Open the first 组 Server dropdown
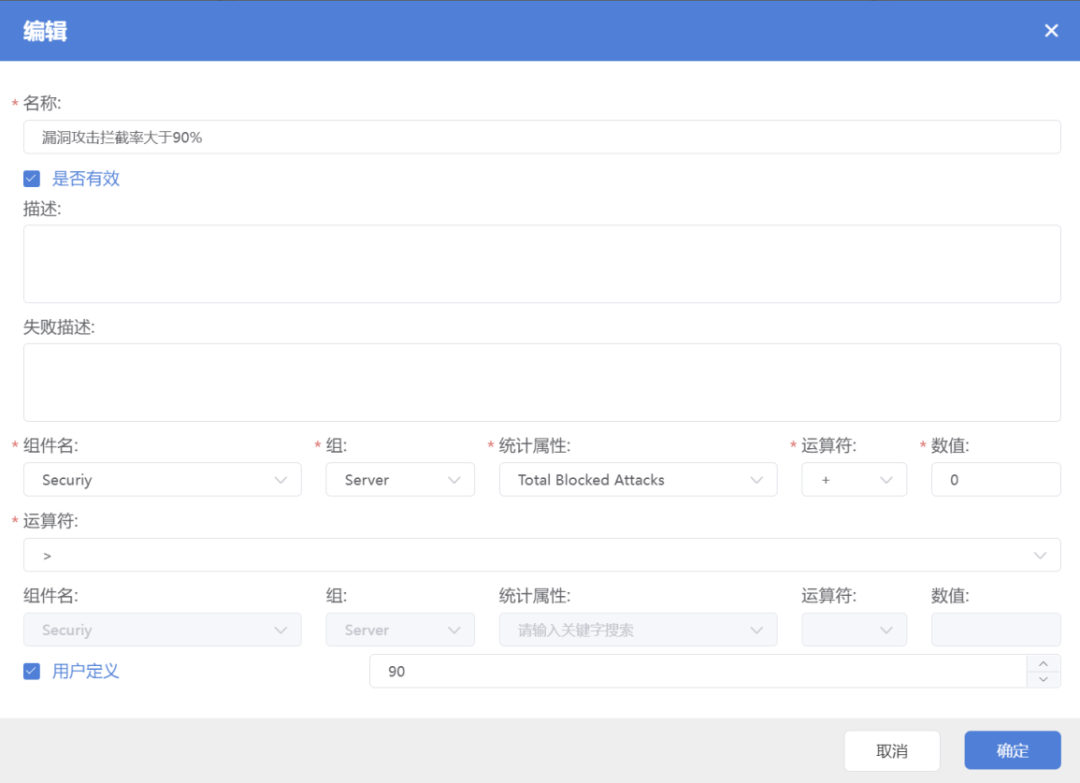This screenshot has width=1080, height=783. (x=400, y=479)
